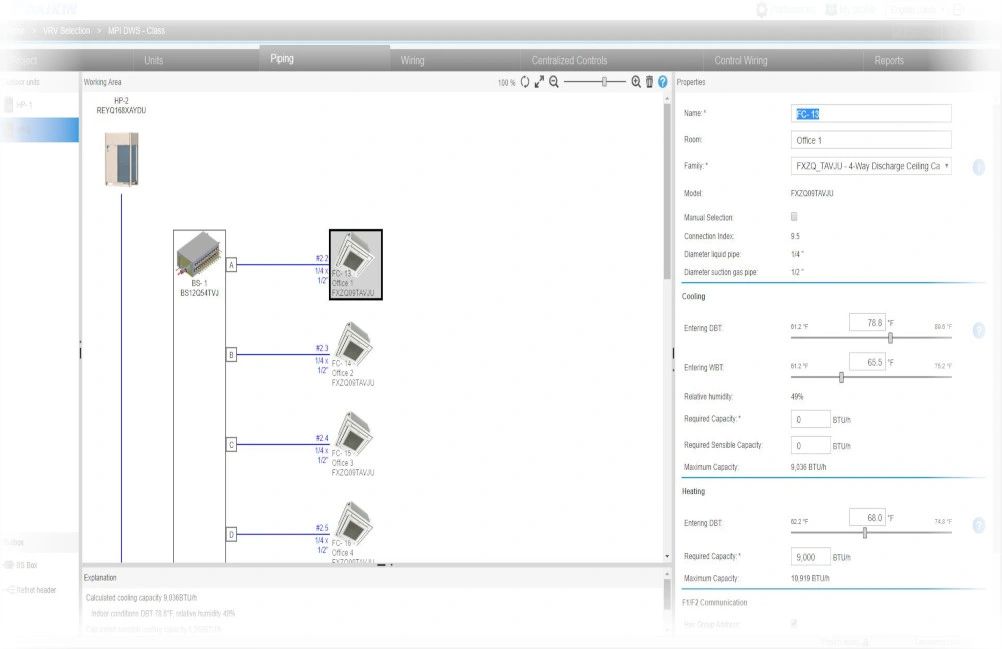Click the 100 % zoom level text
The height and width of the screenshot is (649, 1002).
(506, 82)
